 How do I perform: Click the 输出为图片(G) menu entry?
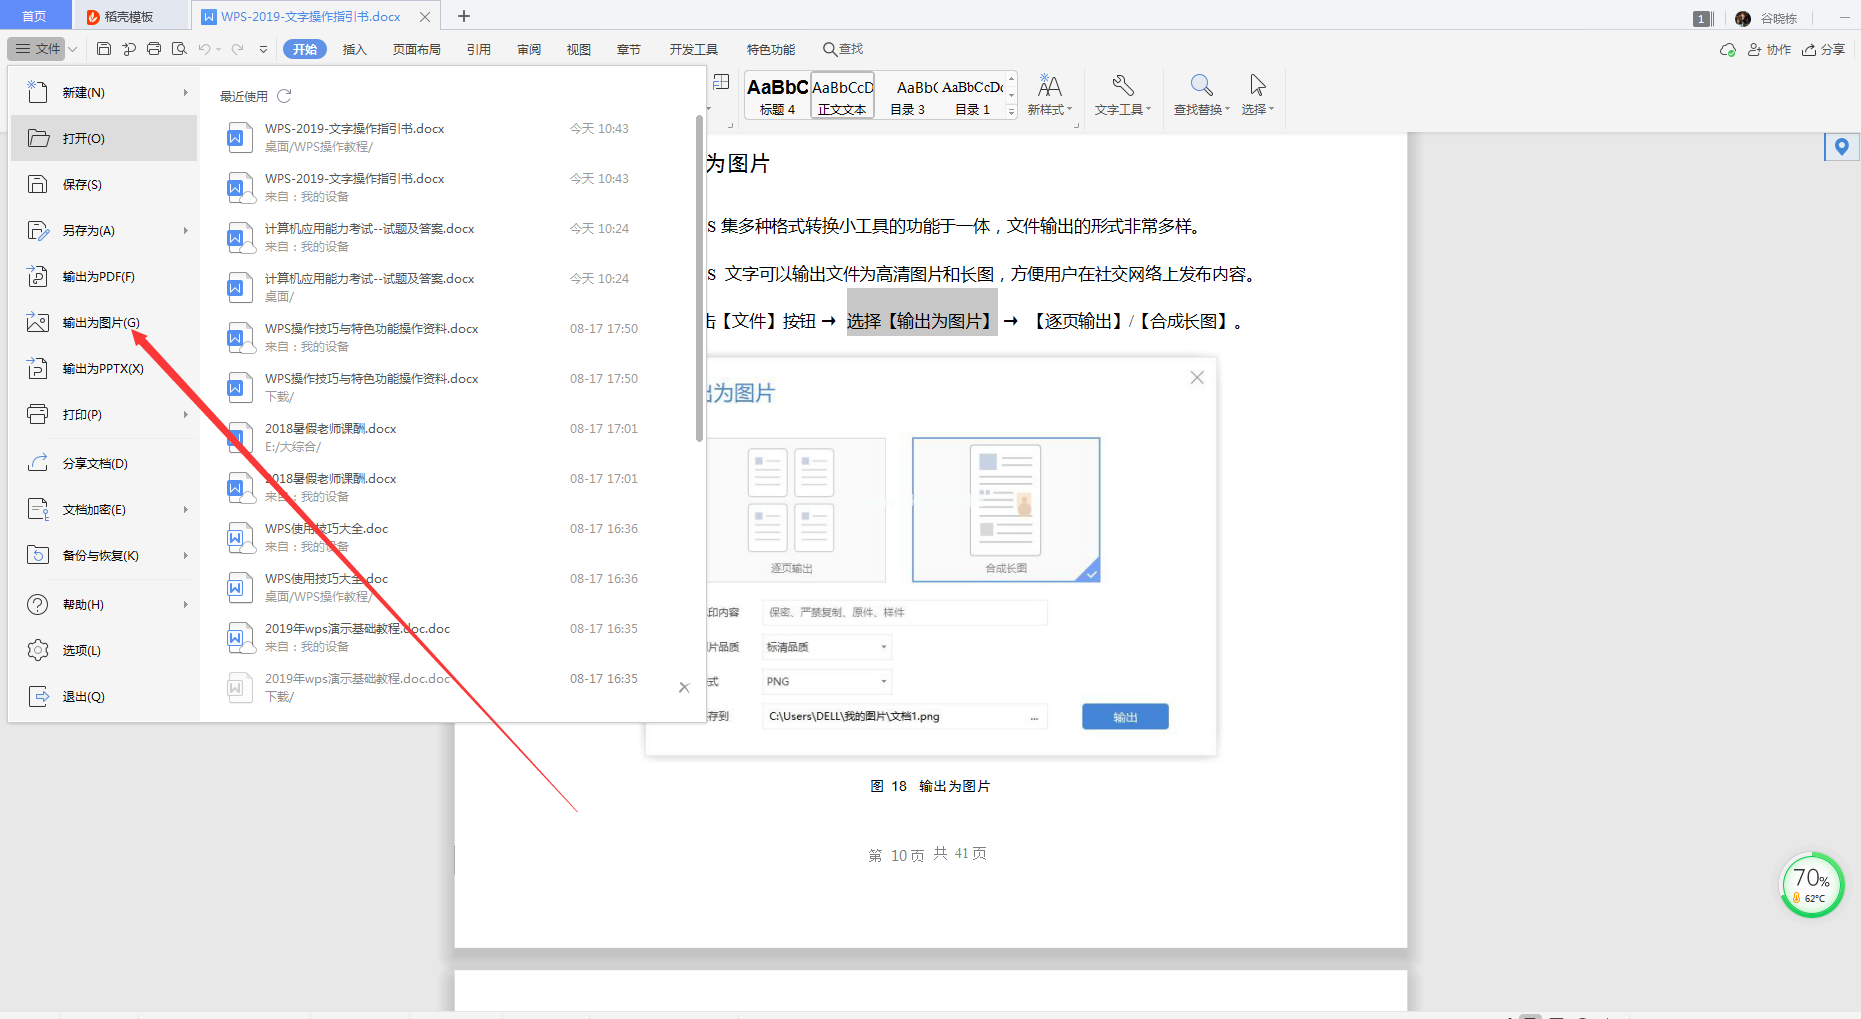104,322
